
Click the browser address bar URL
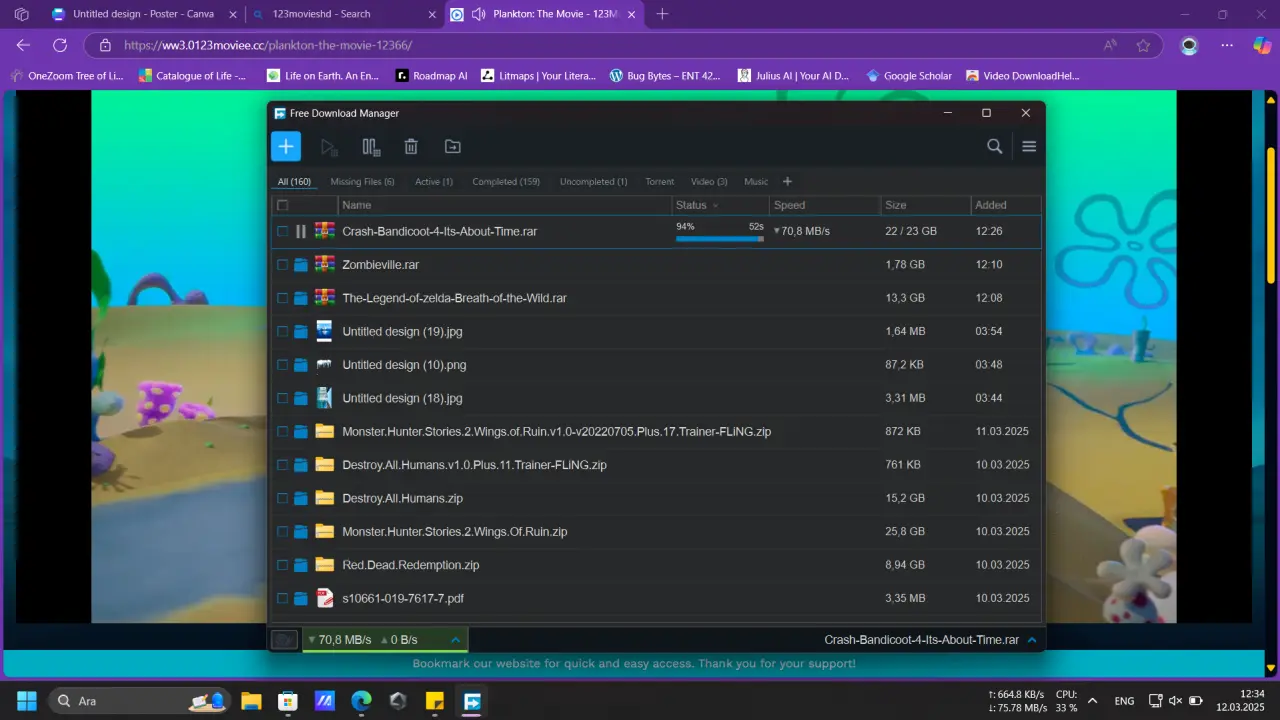(268, 45)
